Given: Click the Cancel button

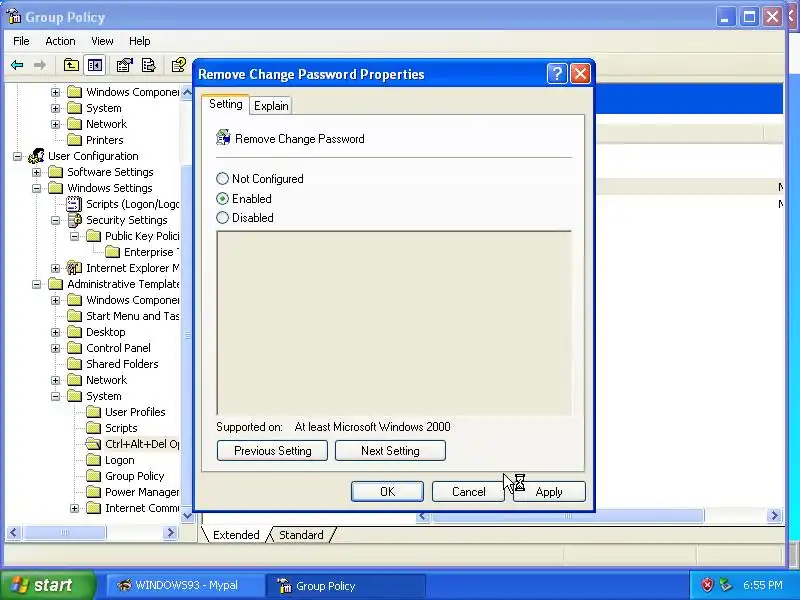Looking at the screenshot, I should [x=468, y=491].
